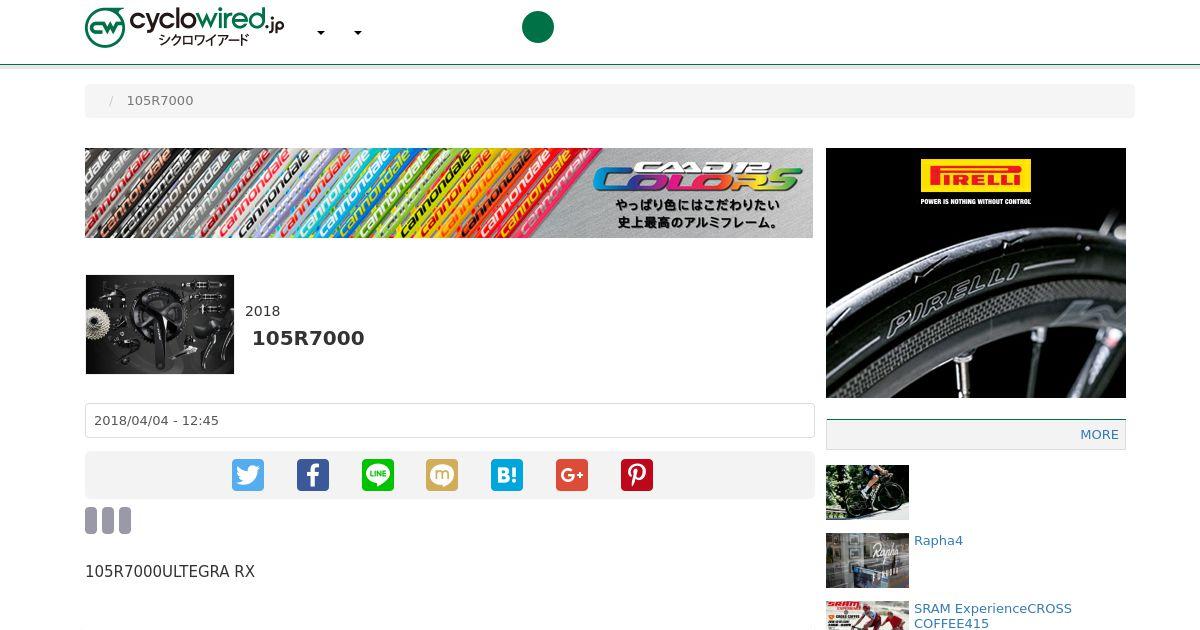
Task: Open the 105R7000 breadcrumb entry
Action: pyautogui.click(x=160, y=101)
